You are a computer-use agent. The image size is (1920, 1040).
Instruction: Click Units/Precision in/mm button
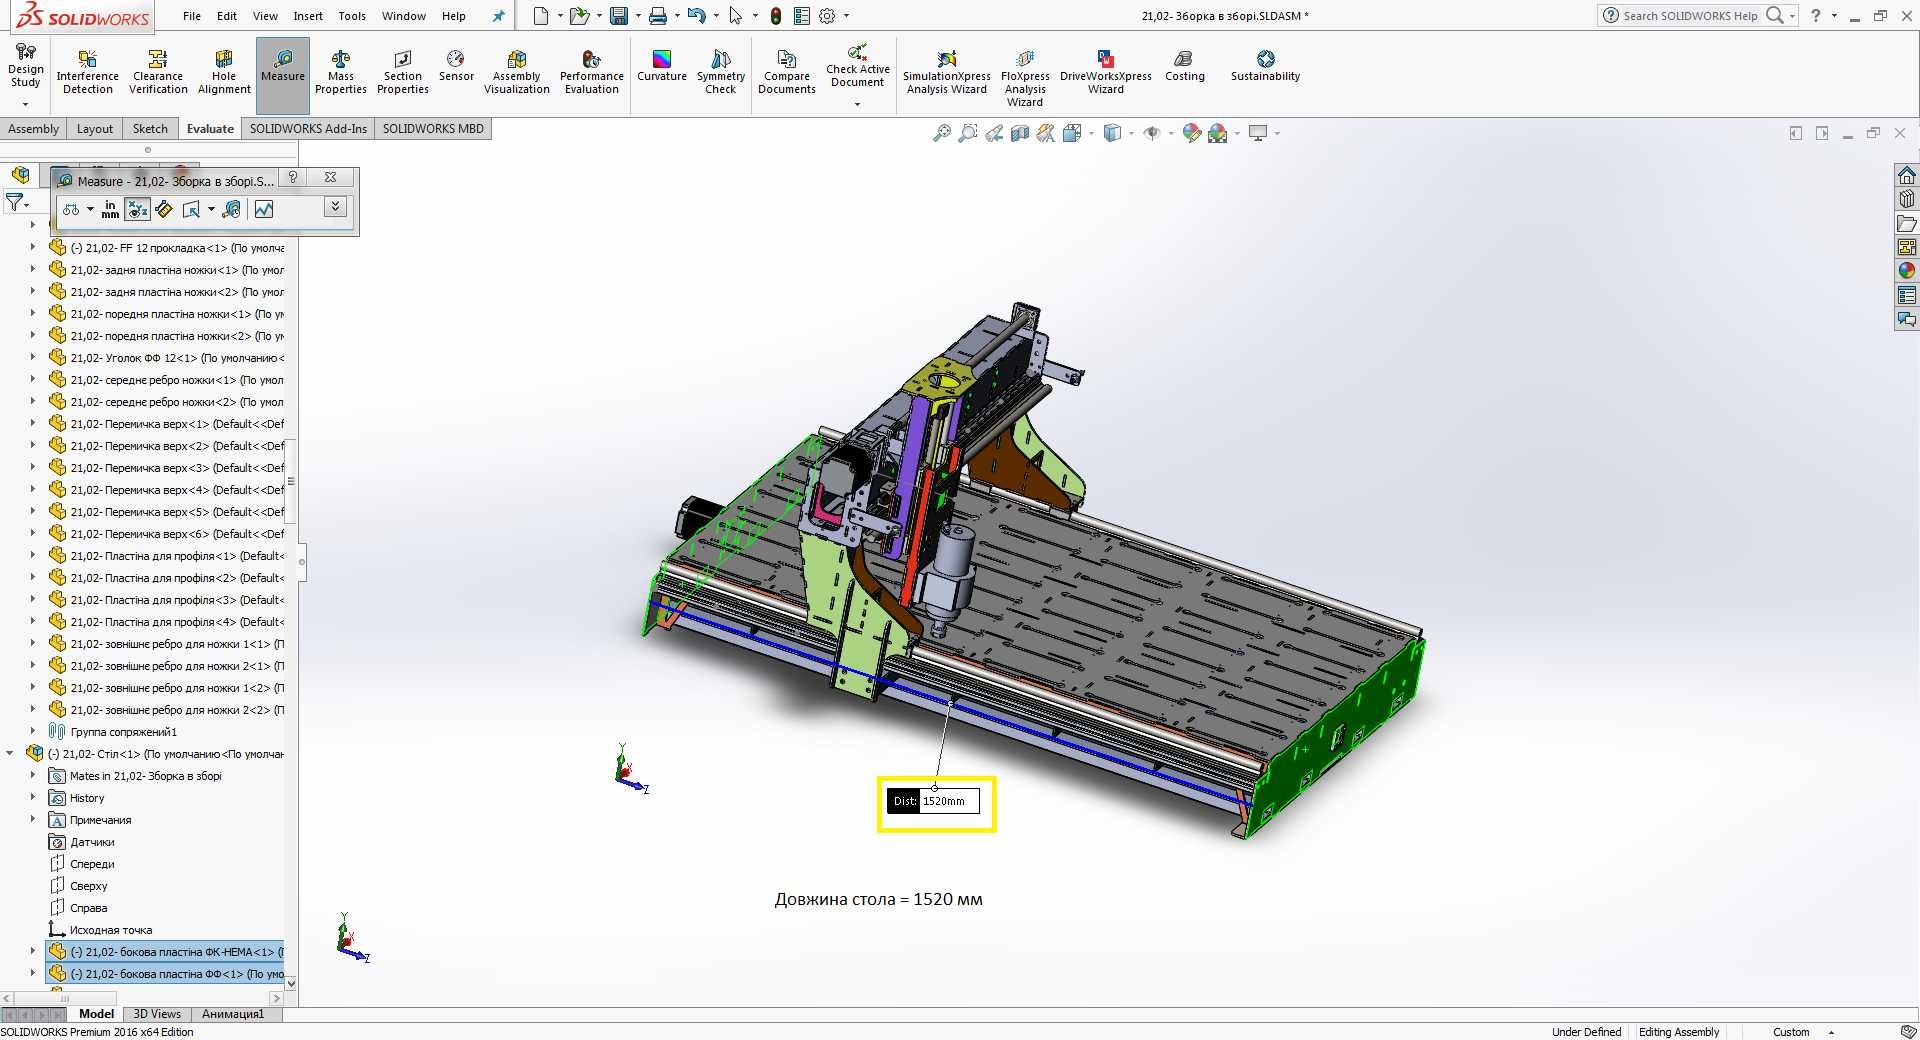pos(110,209)
